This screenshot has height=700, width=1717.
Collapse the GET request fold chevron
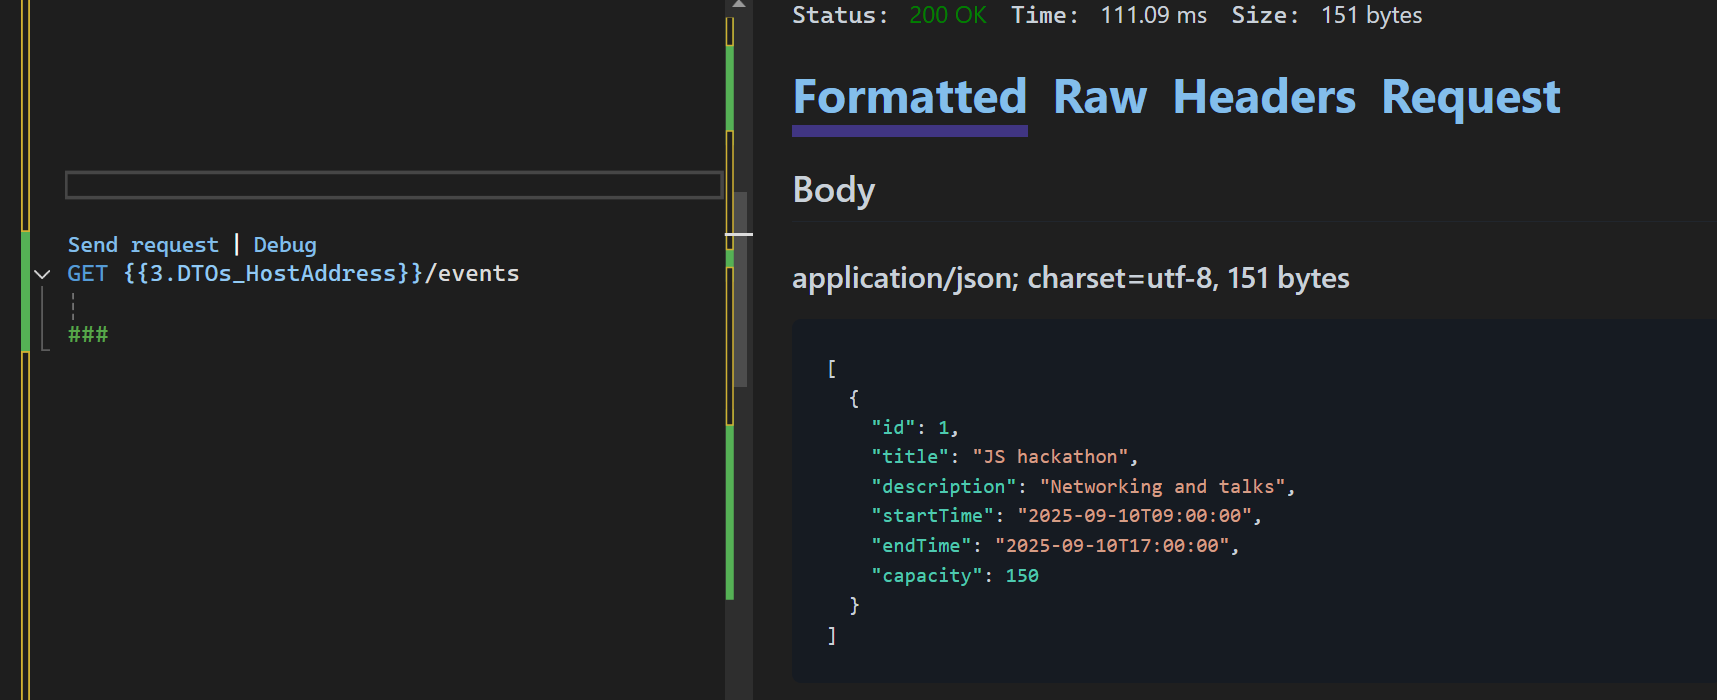coord(42,274)
